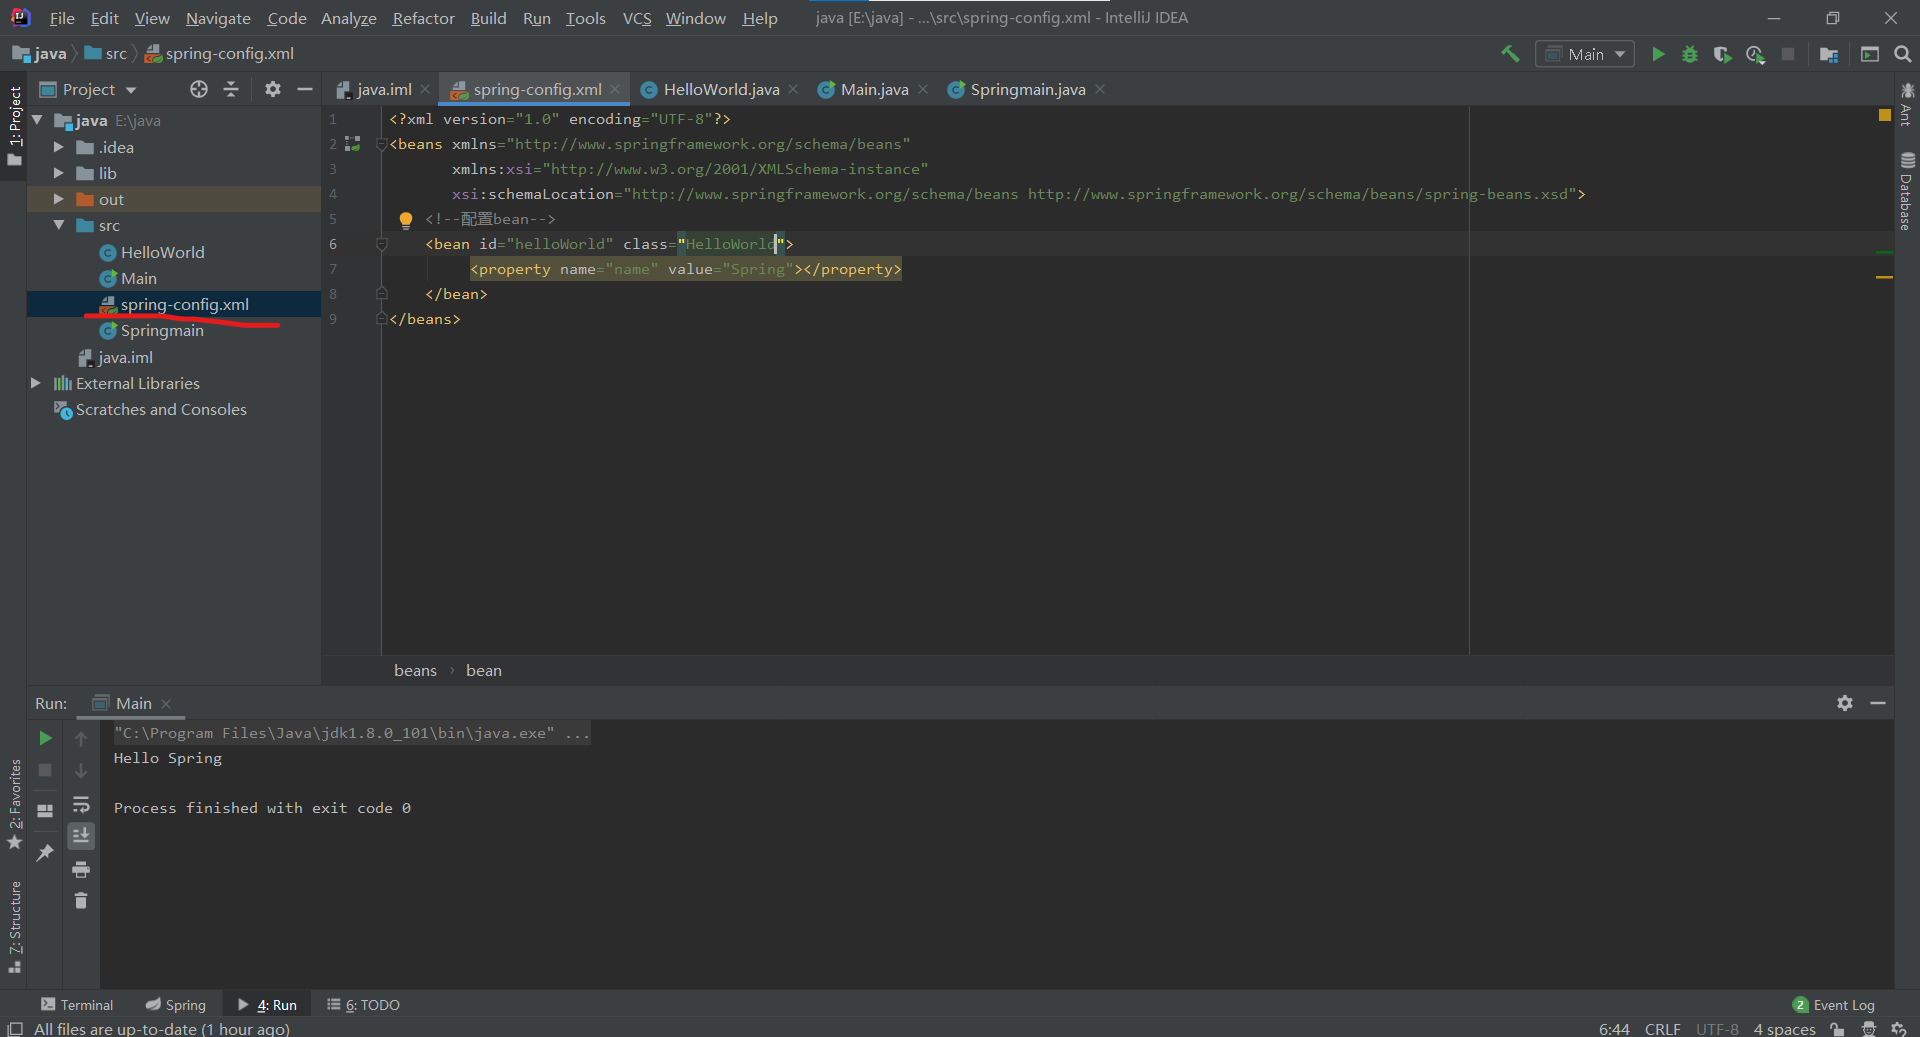Expand External Libraries node
The height and width of the screenshot is (1037, 1920).
[36, 383]
